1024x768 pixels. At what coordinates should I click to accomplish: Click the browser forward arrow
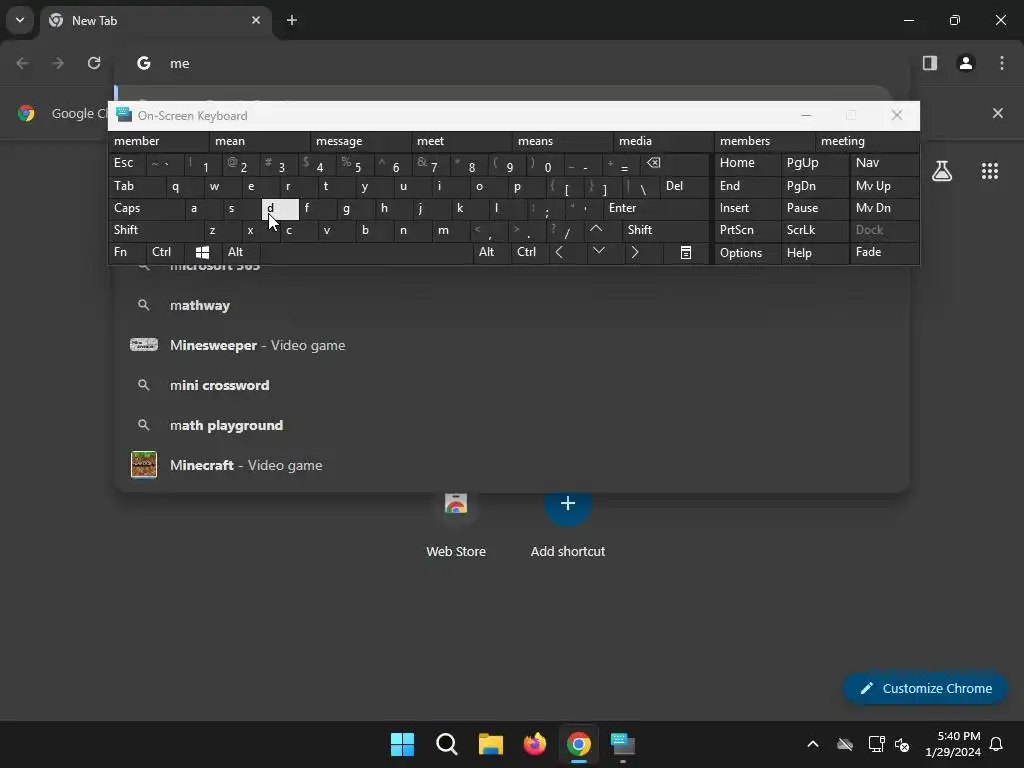tap(58, 63)
